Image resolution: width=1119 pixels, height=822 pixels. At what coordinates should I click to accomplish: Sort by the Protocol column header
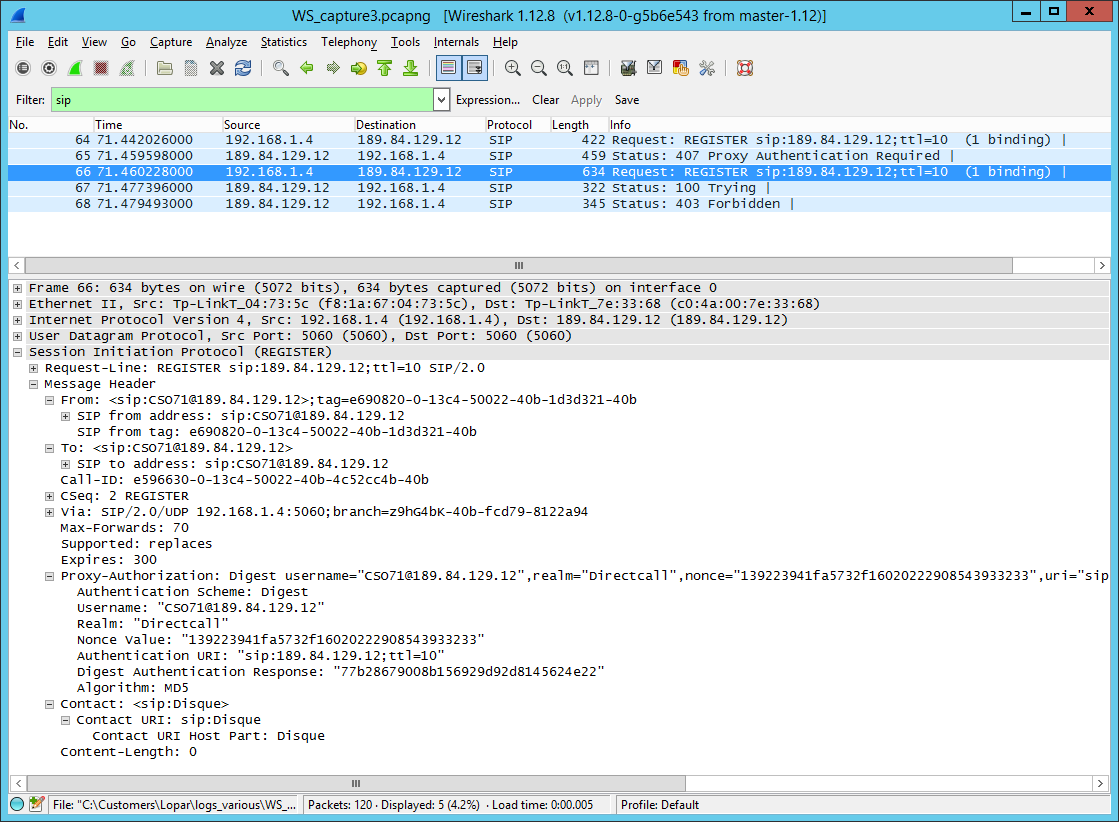coord(517,125)
